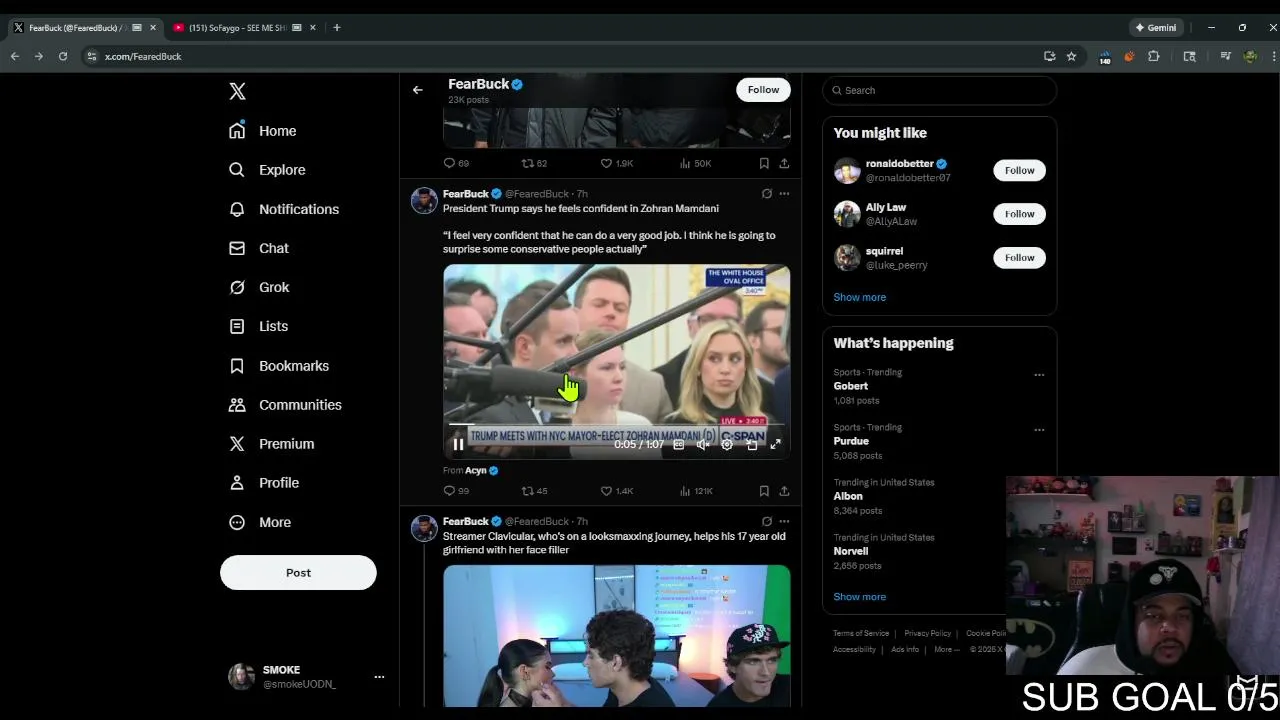
Task: Open the Gemini button in Chrome
Action: click(1155, 28)
